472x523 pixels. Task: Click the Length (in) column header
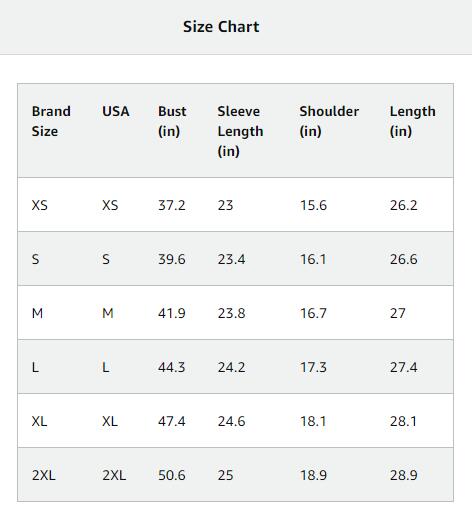click(413, 121)
